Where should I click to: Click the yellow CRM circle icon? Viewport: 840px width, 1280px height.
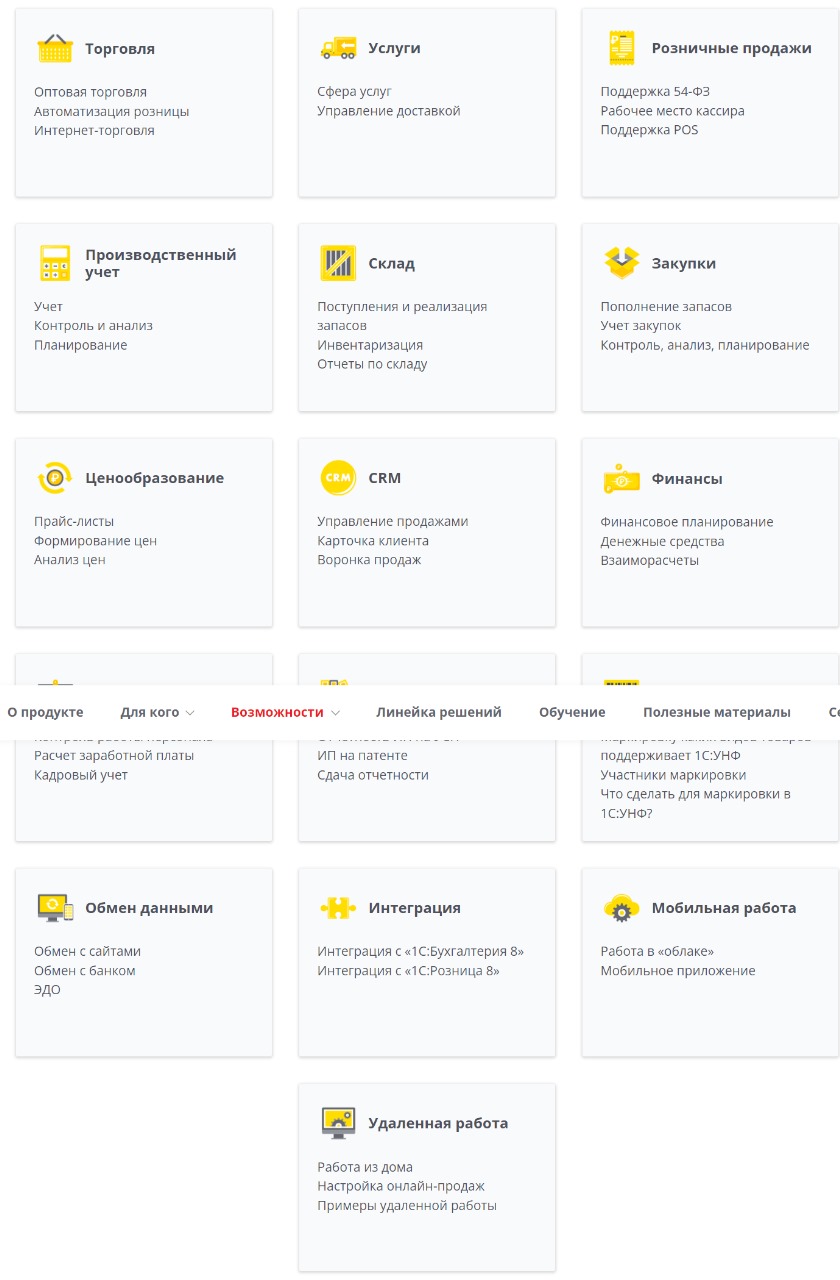338,478
